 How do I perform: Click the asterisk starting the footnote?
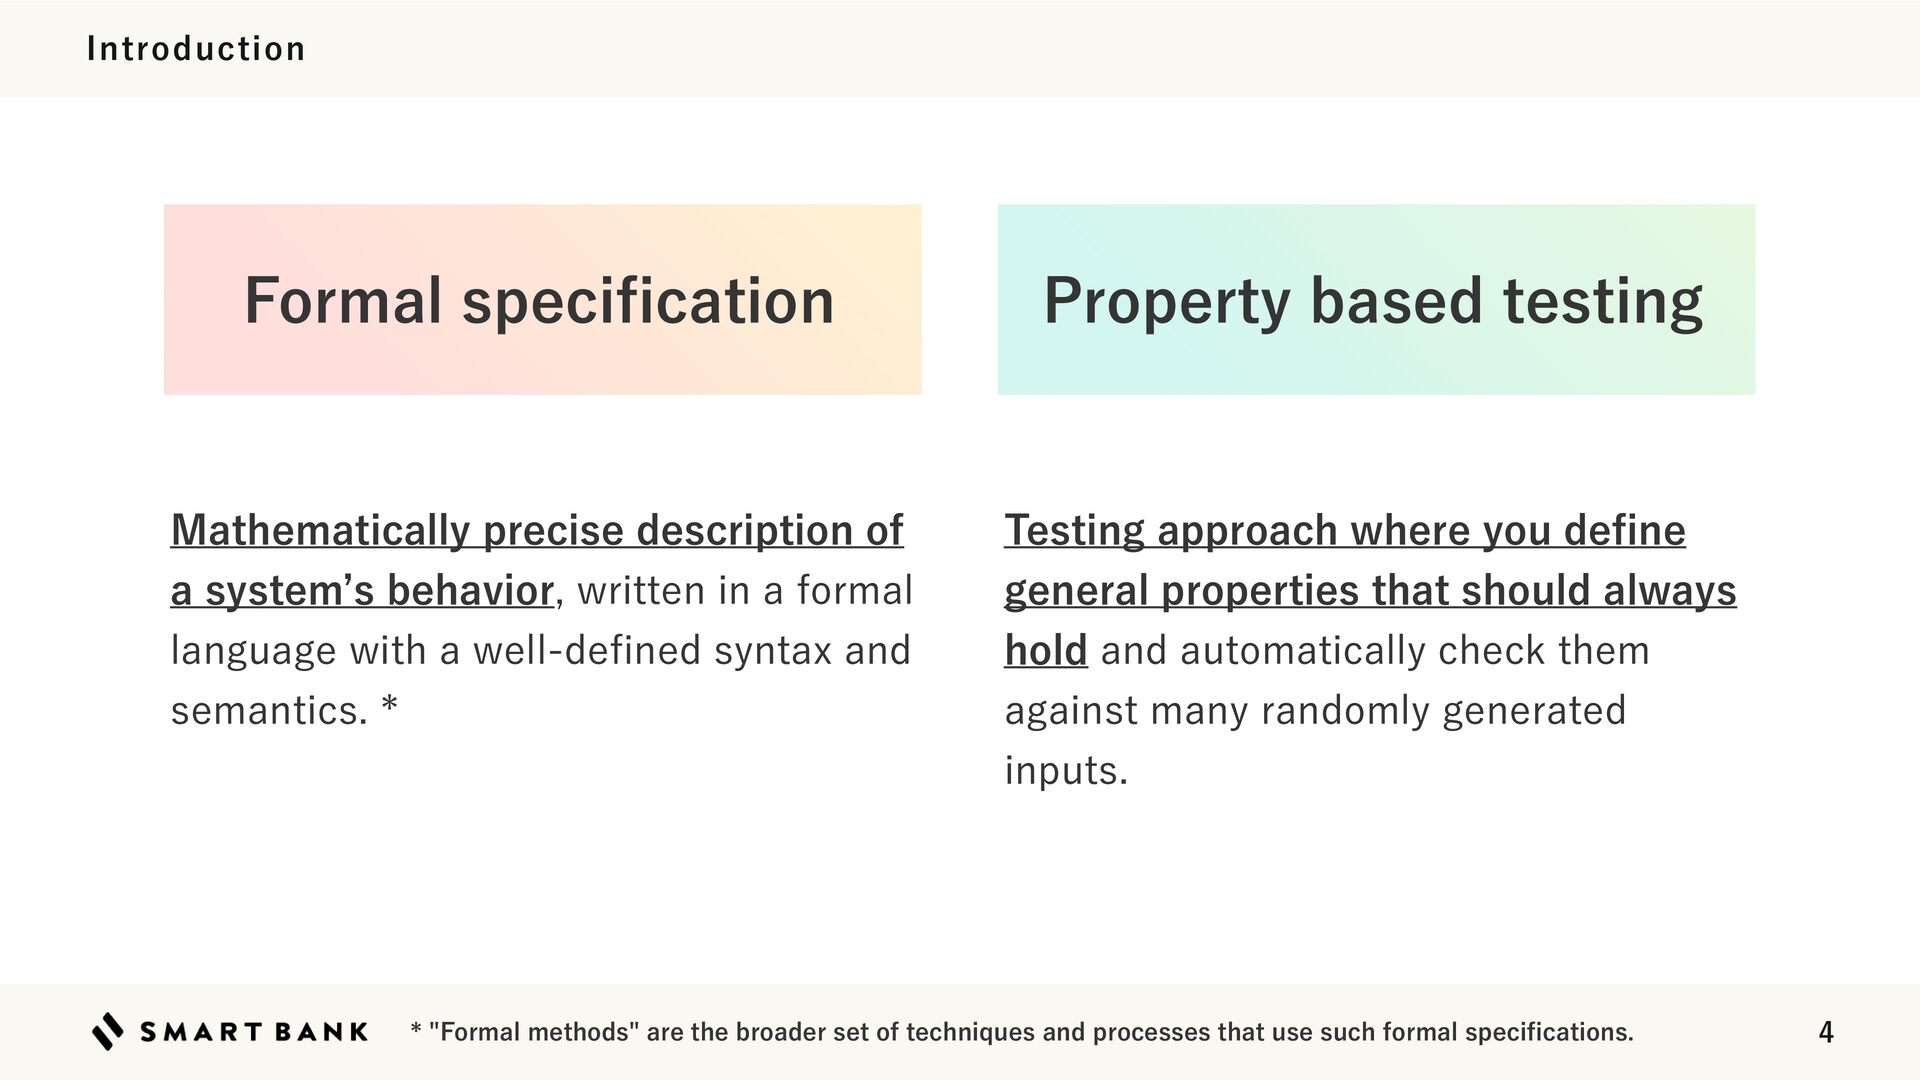pos(416,1030)
